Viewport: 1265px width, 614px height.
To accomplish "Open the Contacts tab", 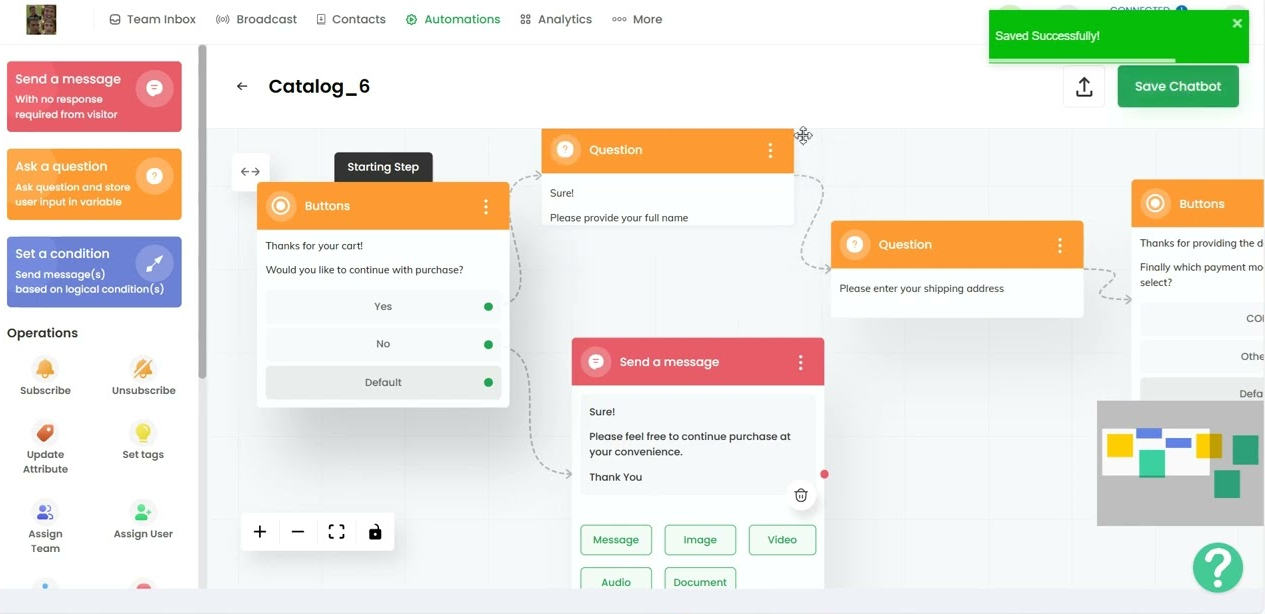I will (x=350, y=19).
